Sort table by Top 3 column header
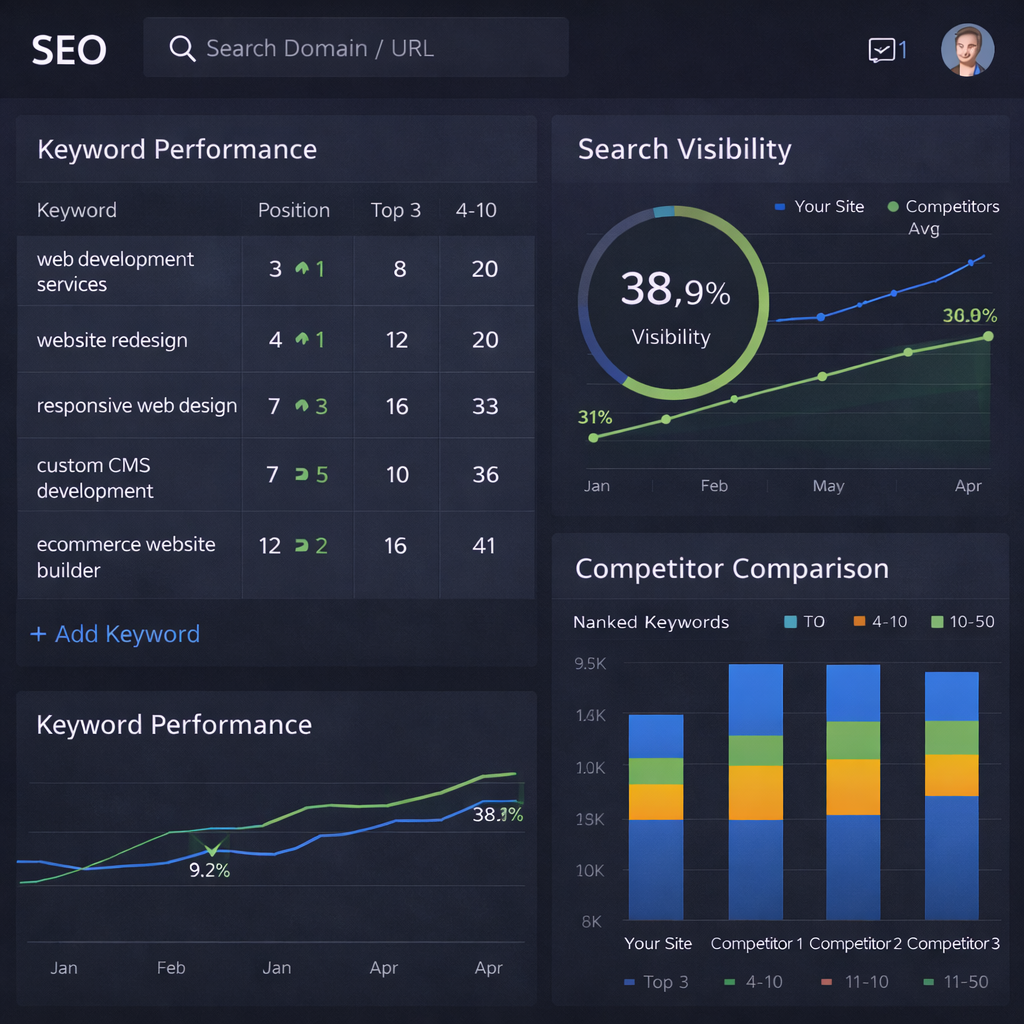This screenshot has width=1024, height=1024. pos(396,210)
